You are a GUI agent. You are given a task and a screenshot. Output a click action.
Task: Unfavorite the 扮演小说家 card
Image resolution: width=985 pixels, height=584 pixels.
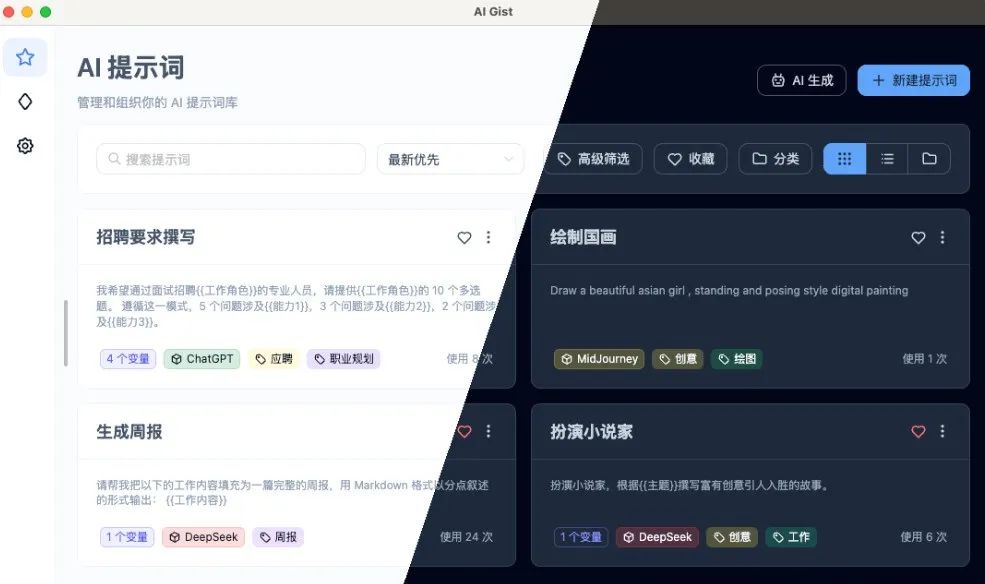click(918, 431)
